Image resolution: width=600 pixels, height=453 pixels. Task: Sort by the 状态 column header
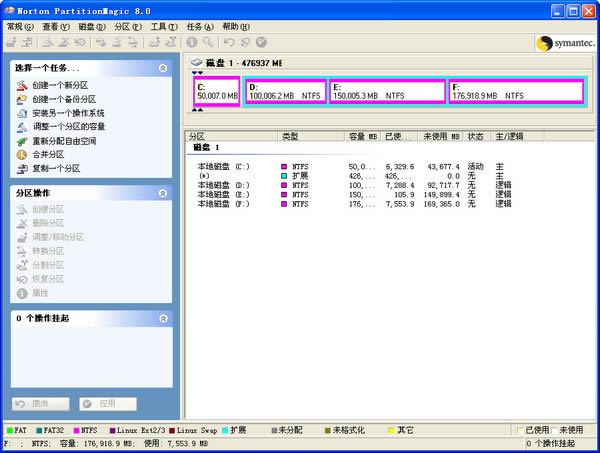[x=477, y=136]
